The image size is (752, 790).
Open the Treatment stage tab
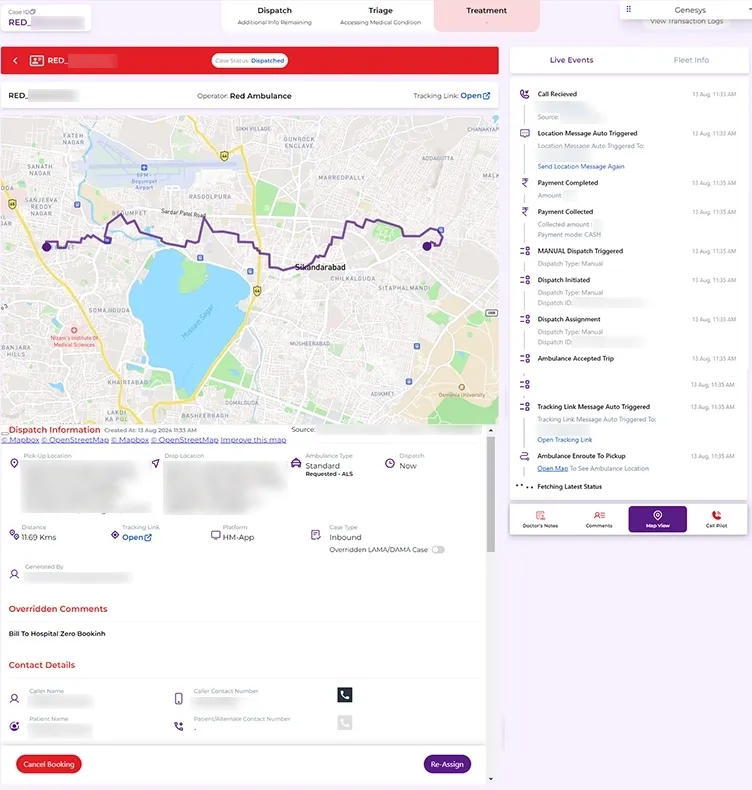point(487,16)
